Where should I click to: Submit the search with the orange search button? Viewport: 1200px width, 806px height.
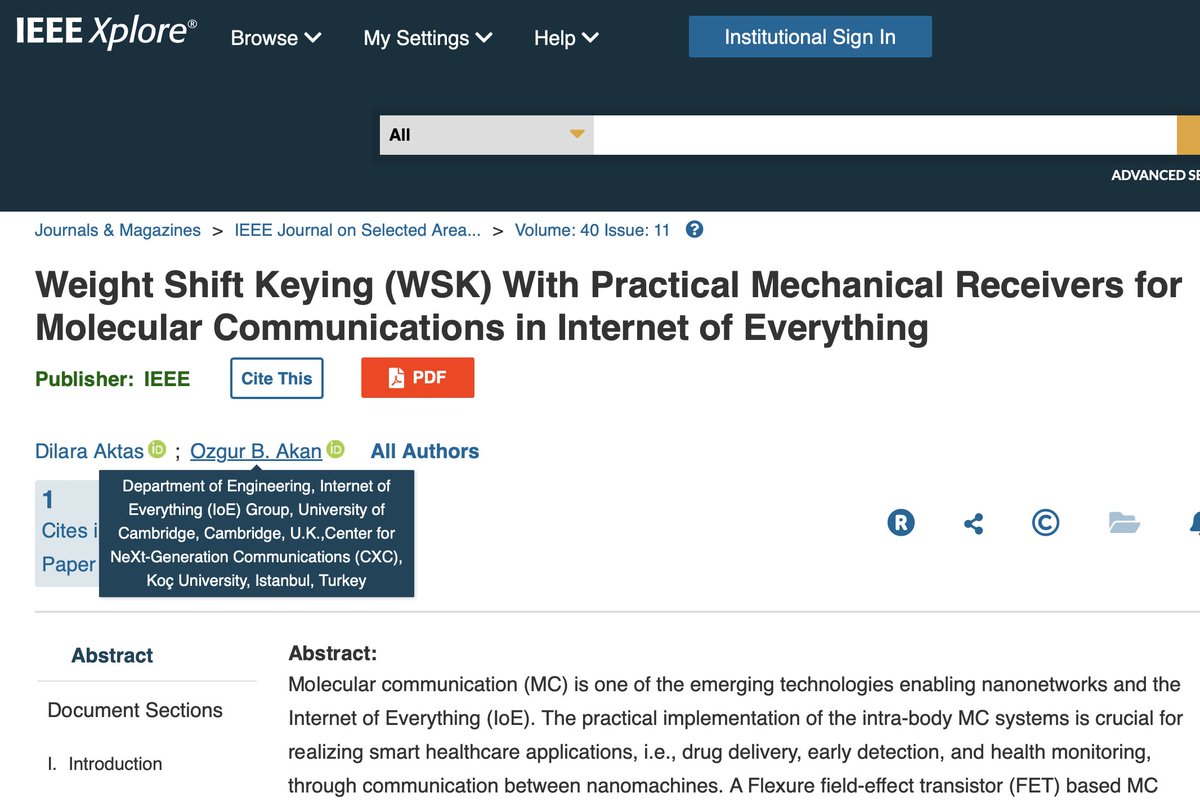(x=1191, y=133)
